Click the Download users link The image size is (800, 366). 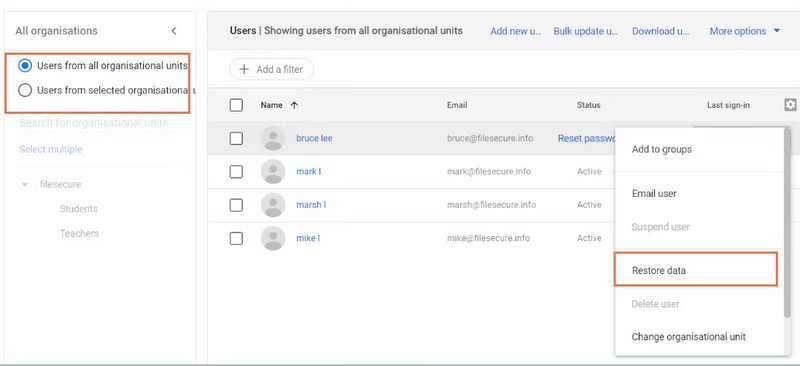(x=661, y=31)
